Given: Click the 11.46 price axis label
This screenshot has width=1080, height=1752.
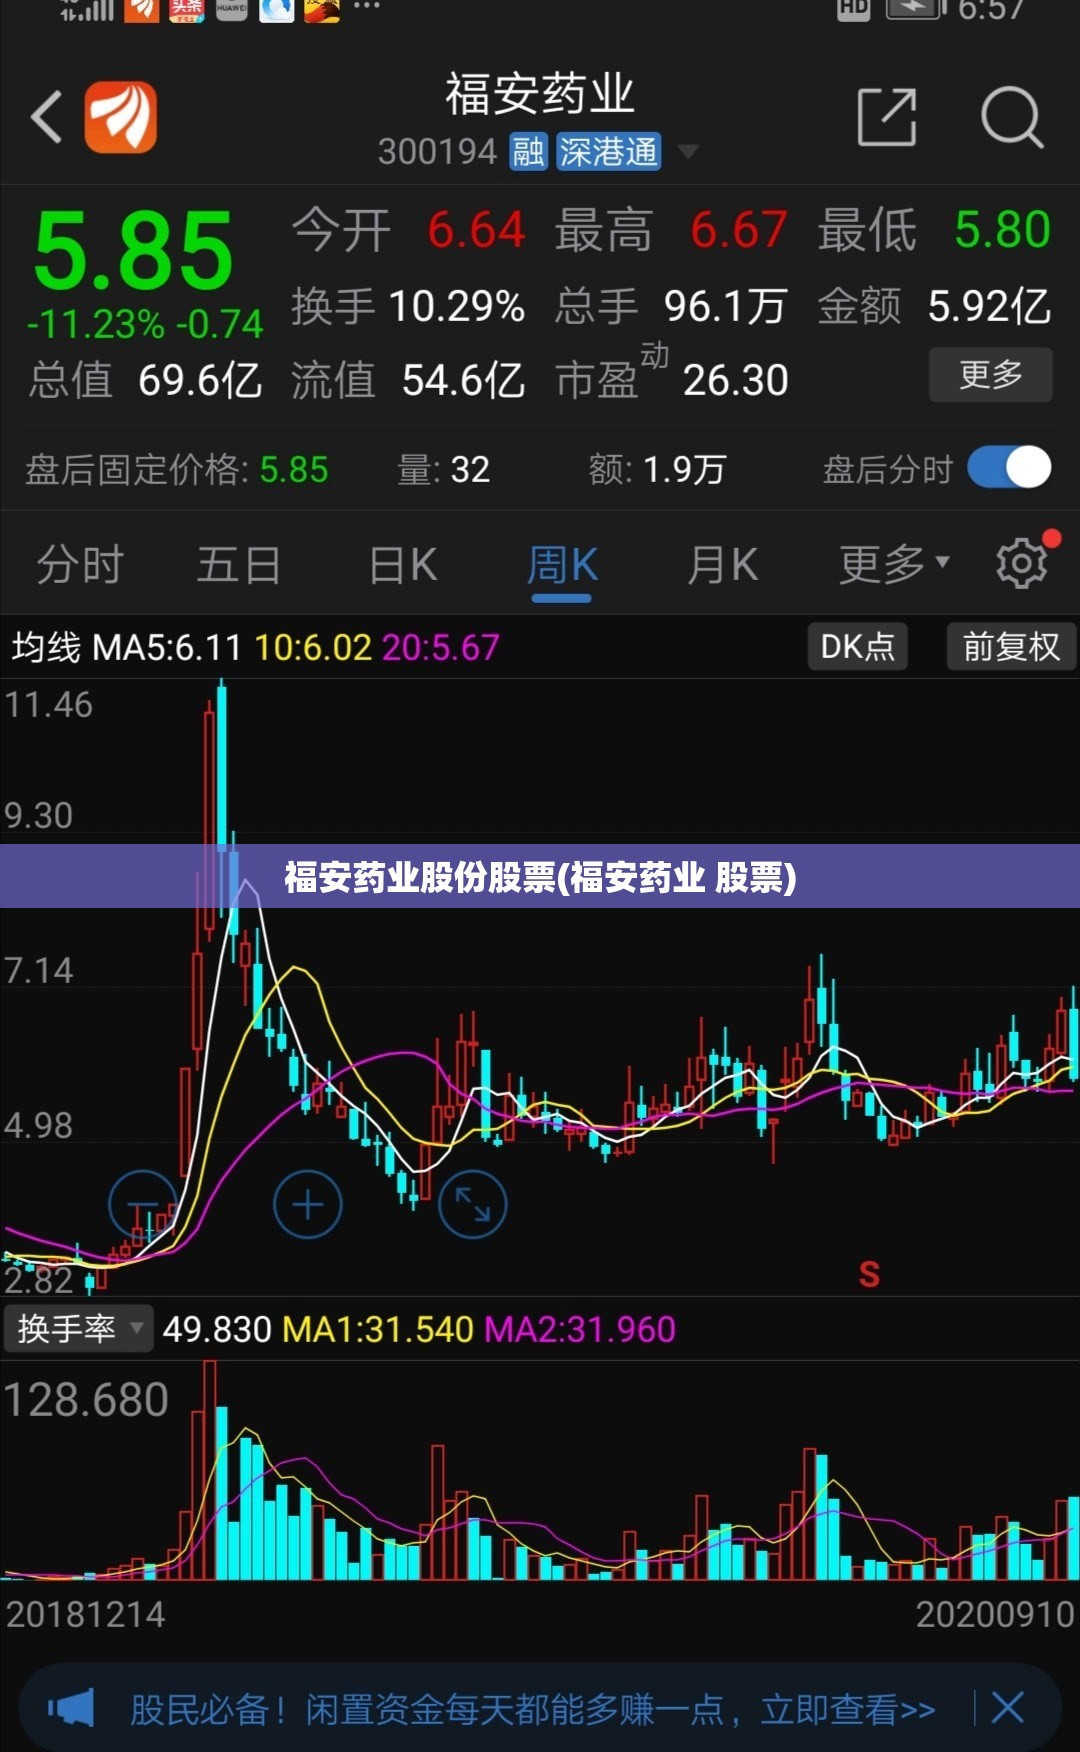Looking at the screenshot, I should pyautogui.click(x=48, y=705).
